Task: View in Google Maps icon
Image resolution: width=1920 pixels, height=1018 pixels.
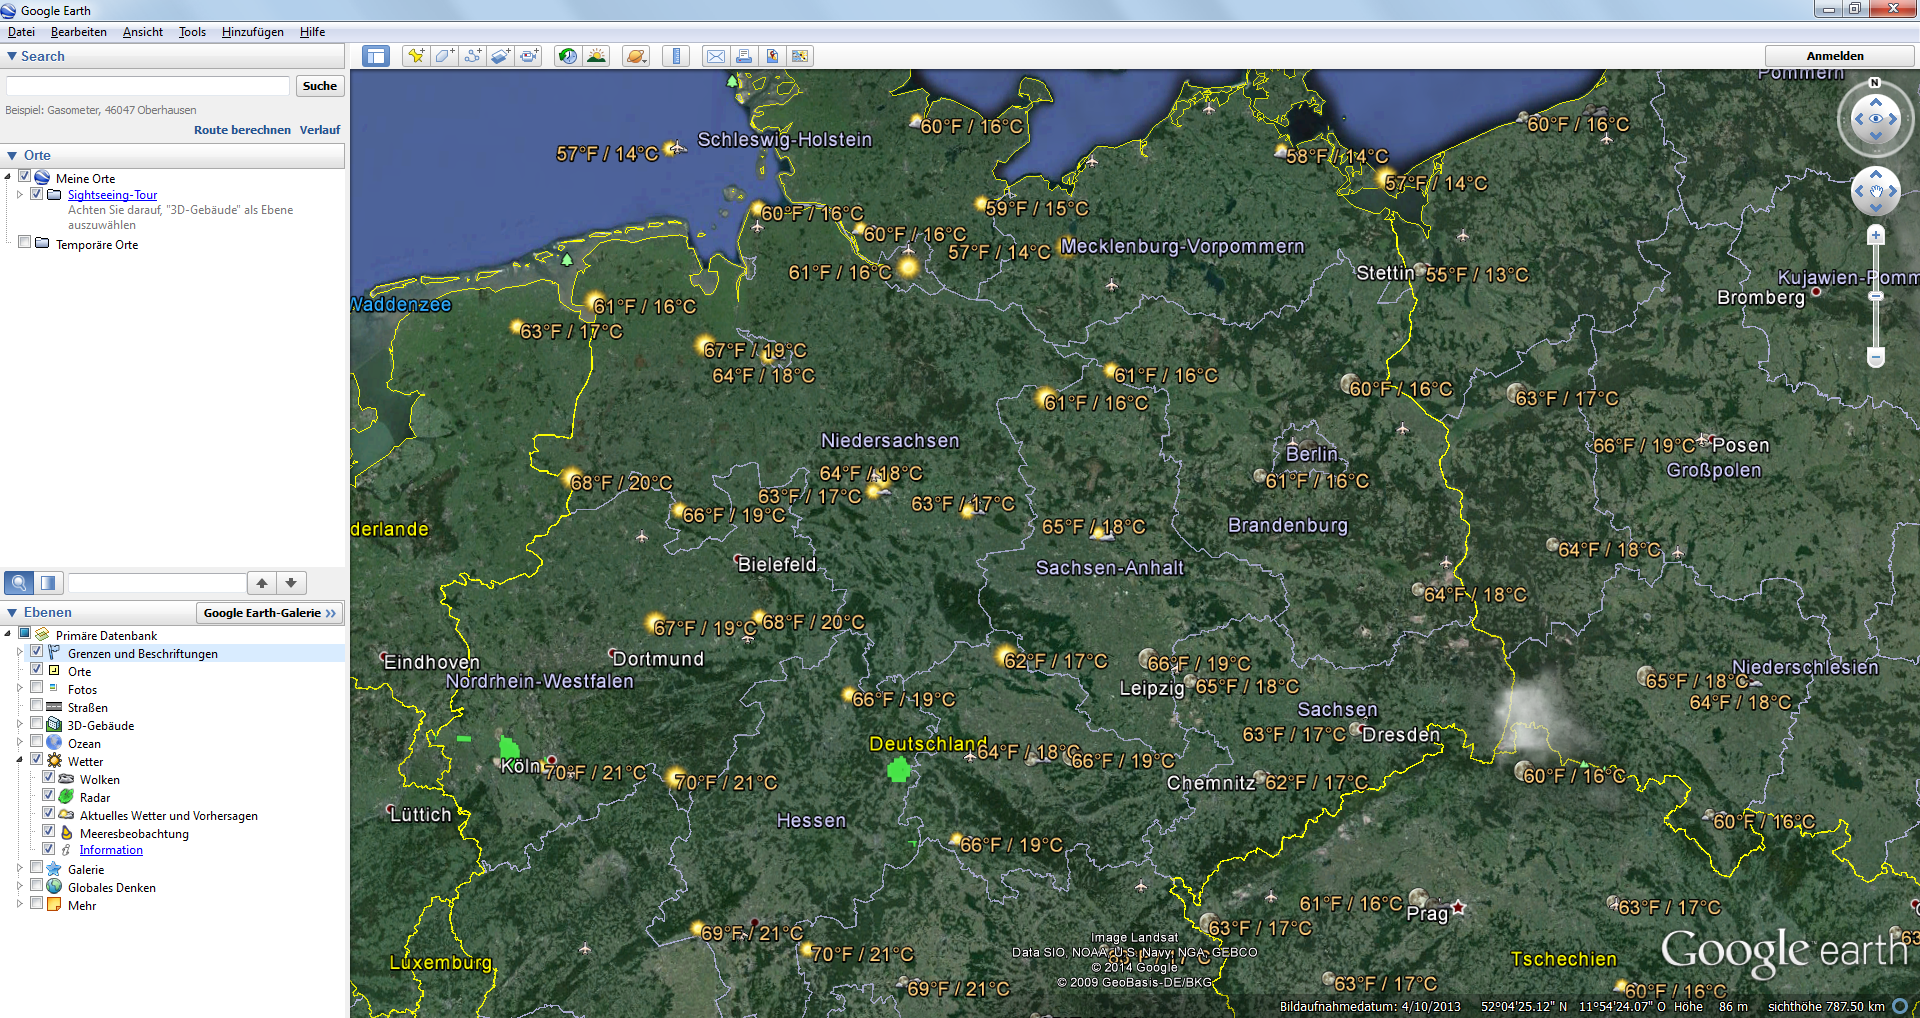Action: (x=799, y=56)
